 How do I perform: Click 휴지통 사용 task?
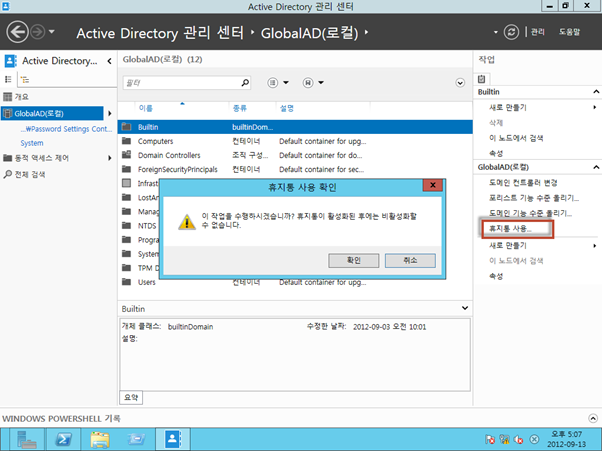click(x=510, y=229)
